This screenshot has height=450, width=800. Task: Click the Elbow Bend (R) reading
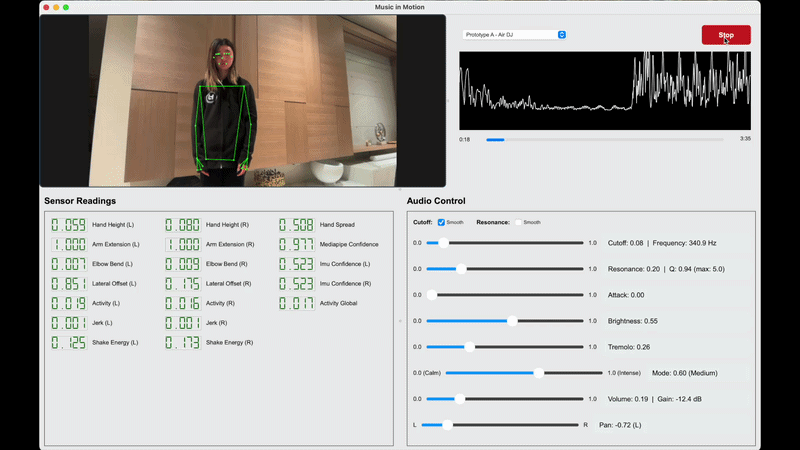pyautogui.click(x=183, y=264)
